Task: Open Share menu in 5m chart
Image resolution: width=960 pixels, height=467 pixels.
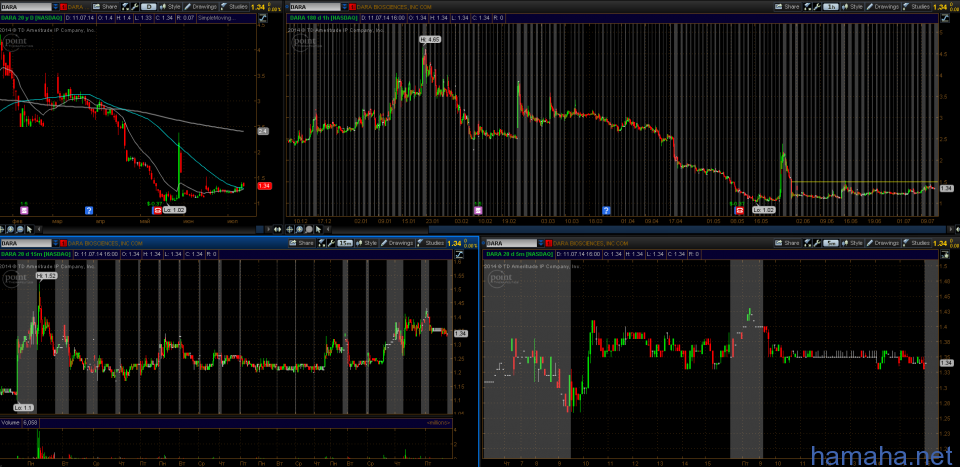Action: (x=788, y=243)
